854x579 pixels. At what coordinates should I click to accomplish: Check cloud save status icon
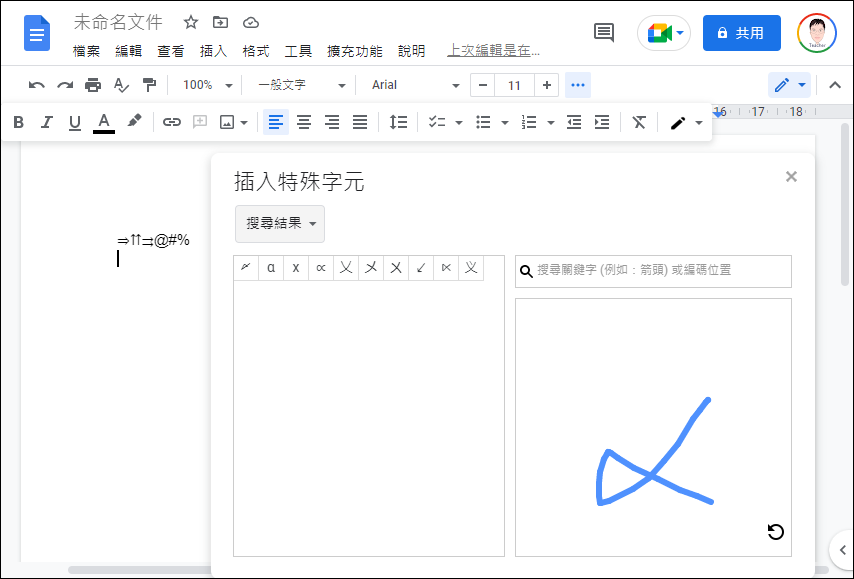coord(251,22)
